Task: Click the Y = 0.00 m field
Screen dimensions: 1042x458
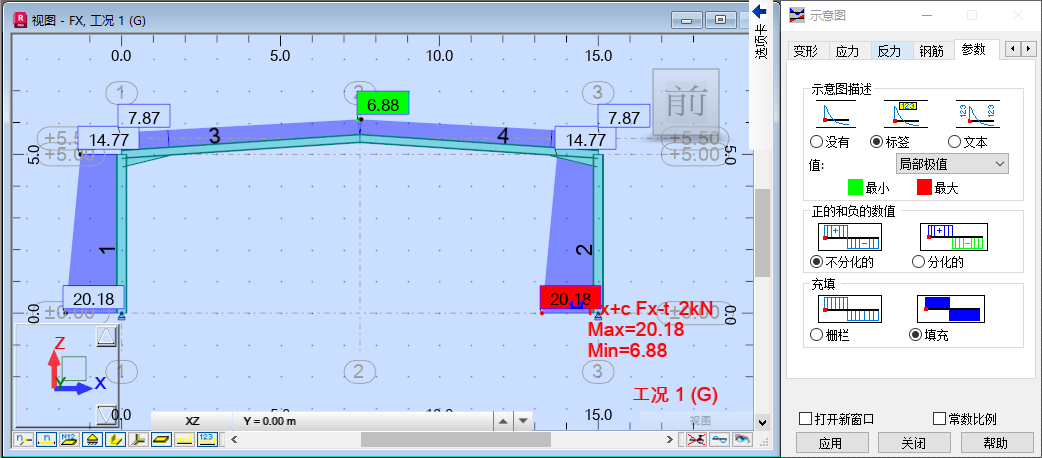Action: coord(362,421)
